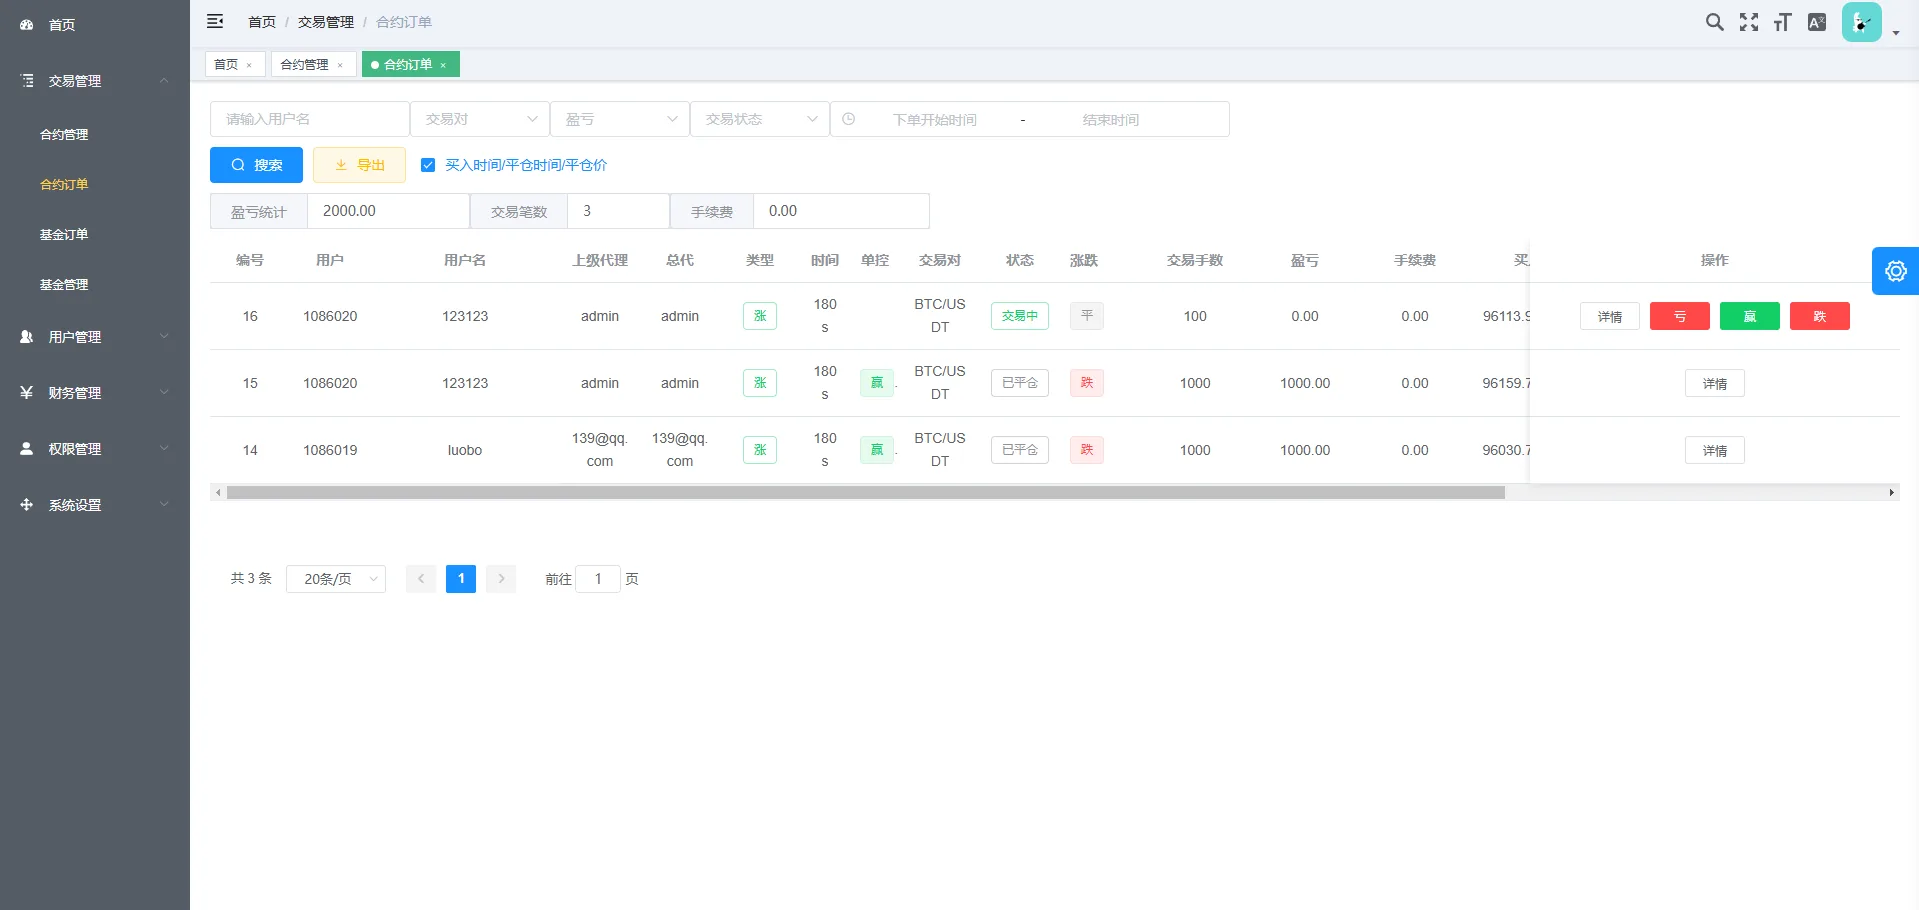Click the 亏 button on row 16

pyautogui.click(x=1679, y=316)
